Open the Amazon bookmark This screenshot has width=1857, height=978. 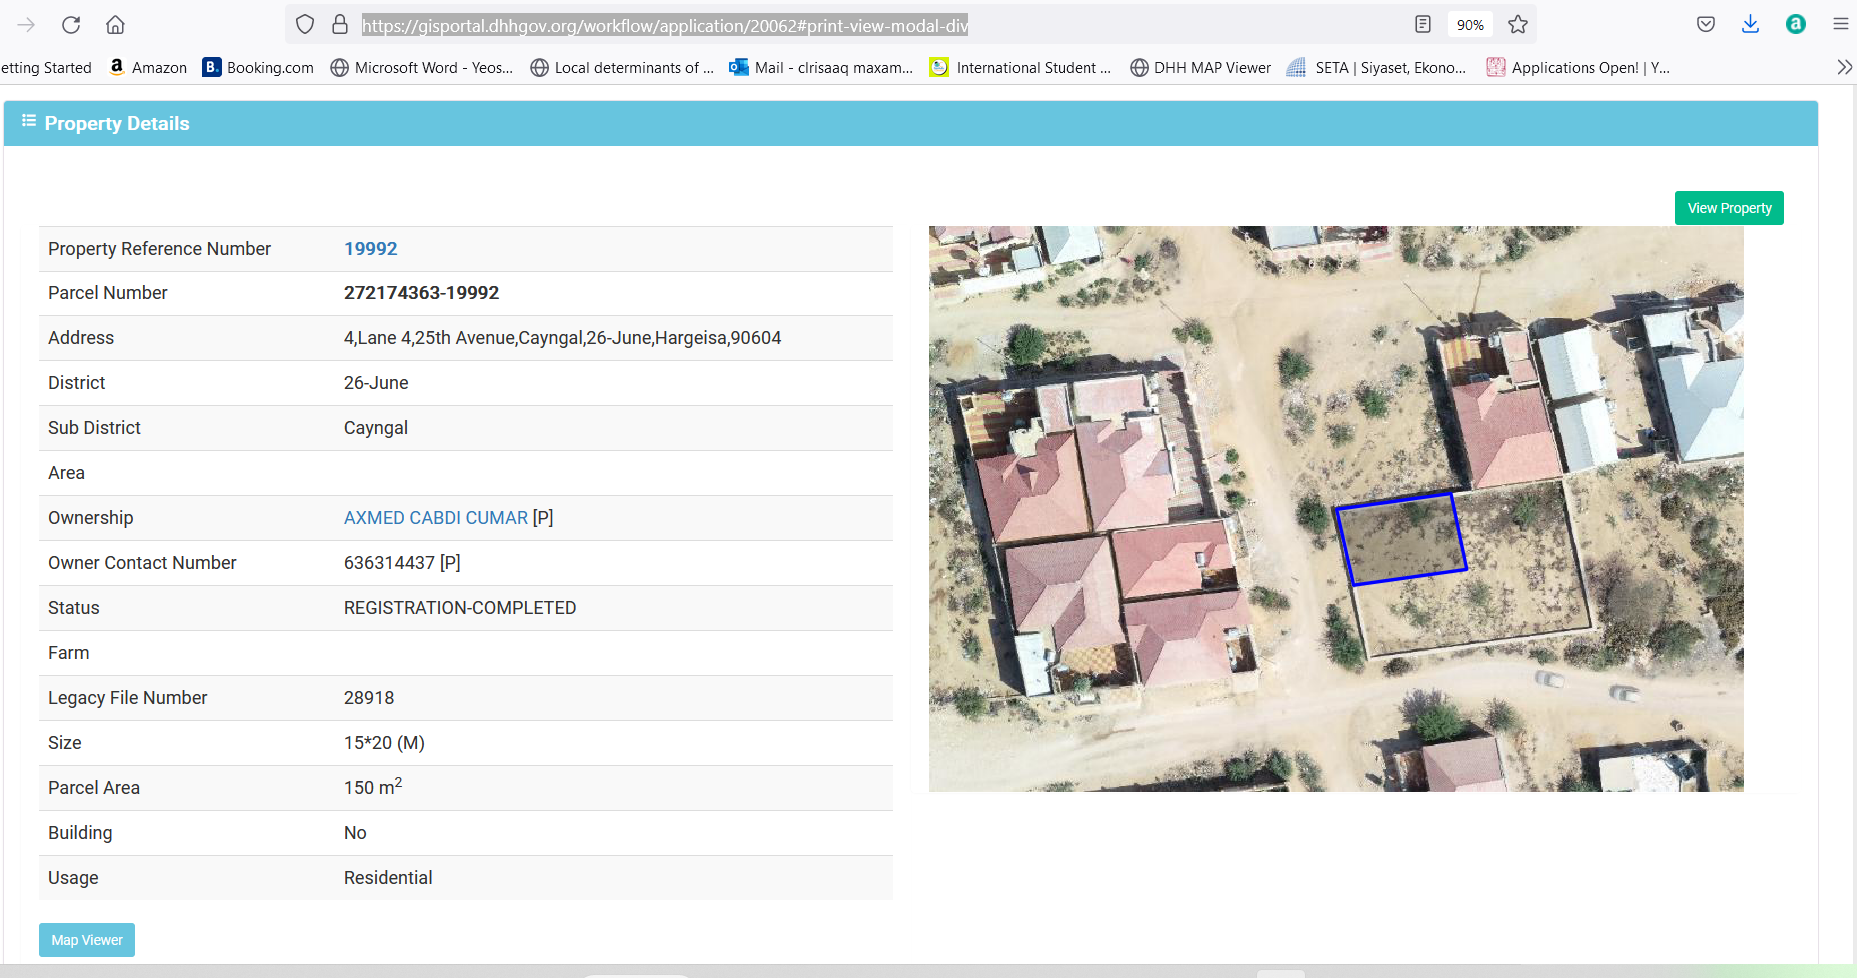(148, 67)
